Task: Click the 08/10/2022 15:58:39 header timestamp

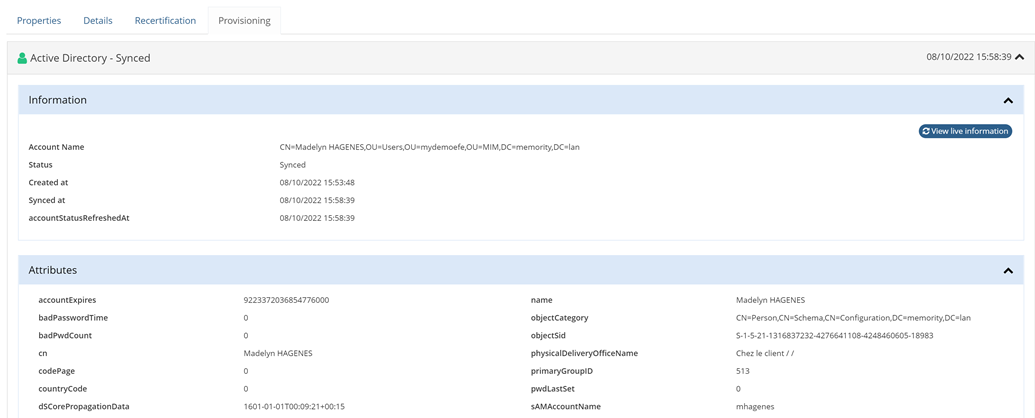Action: tap(969, 57)
